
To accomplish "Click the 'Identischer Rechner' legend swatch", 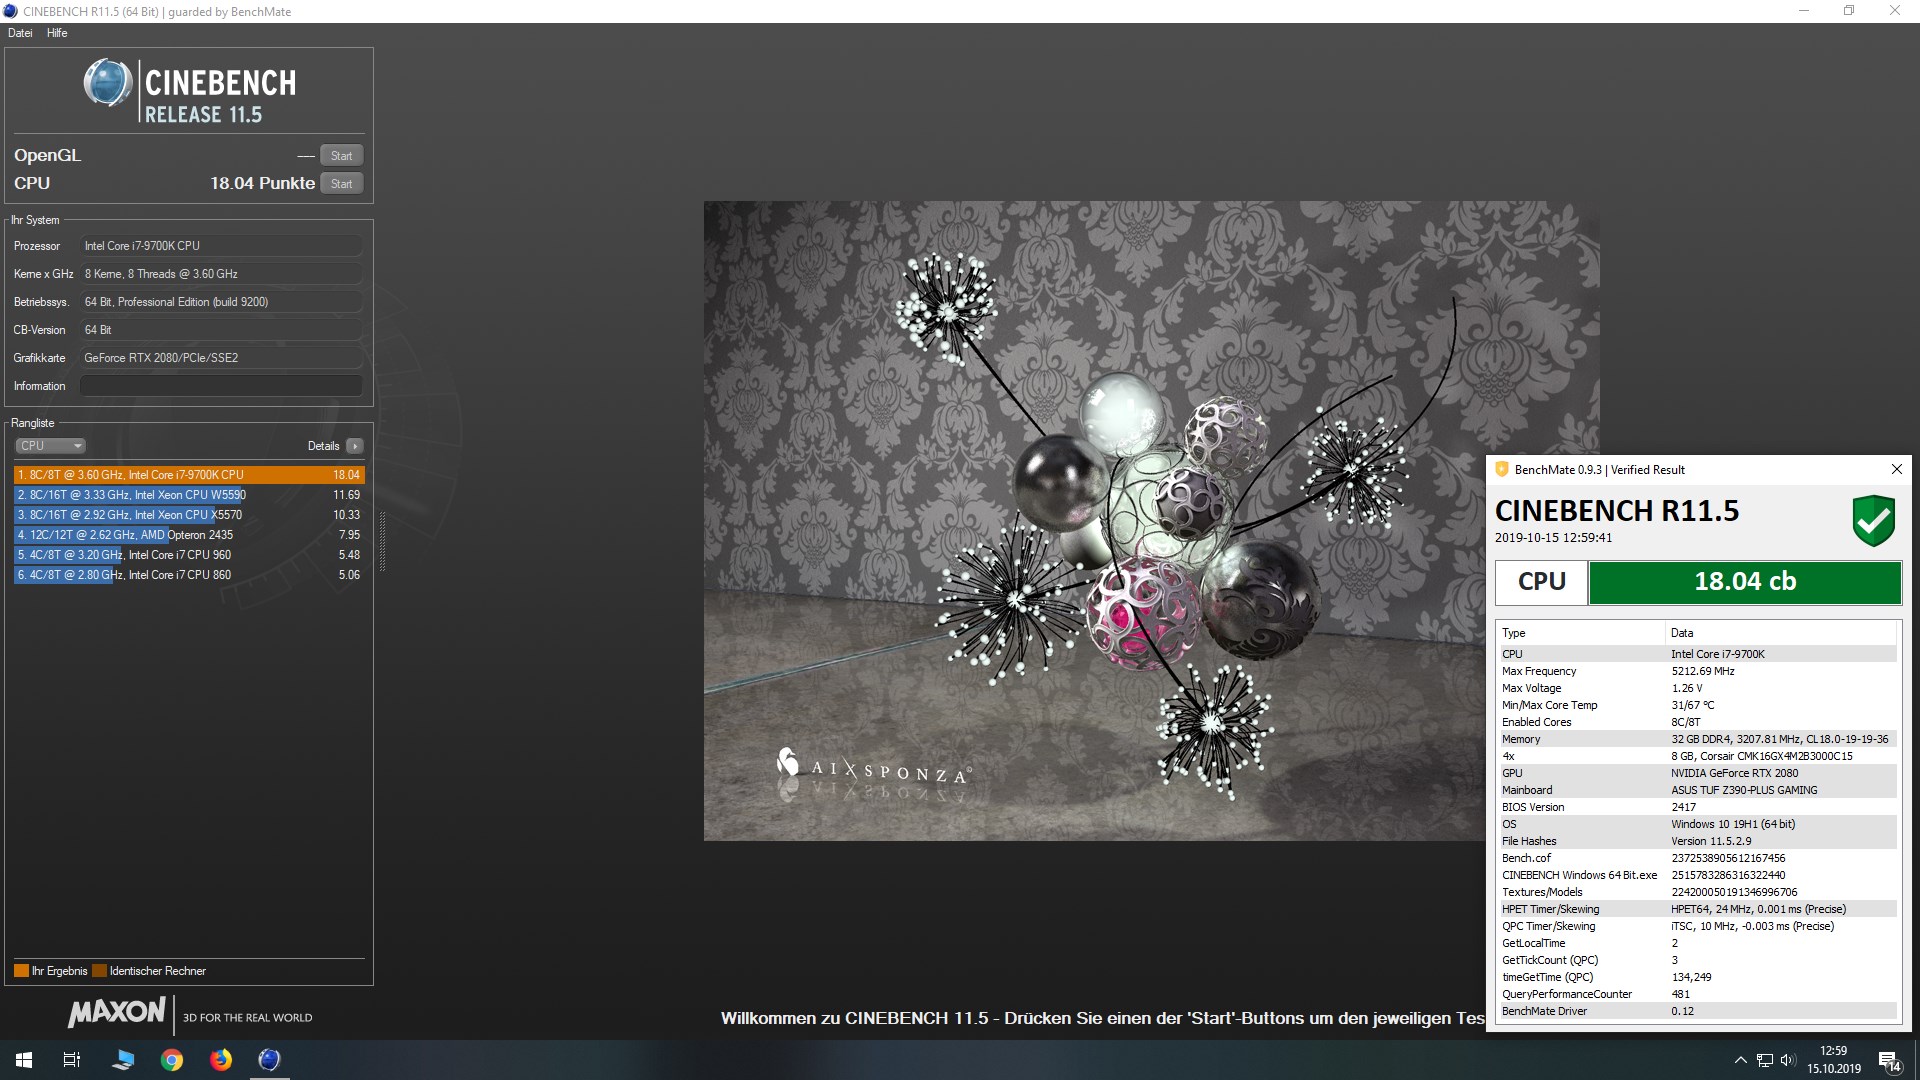I will pyautogui.click(x=99, y=971).
